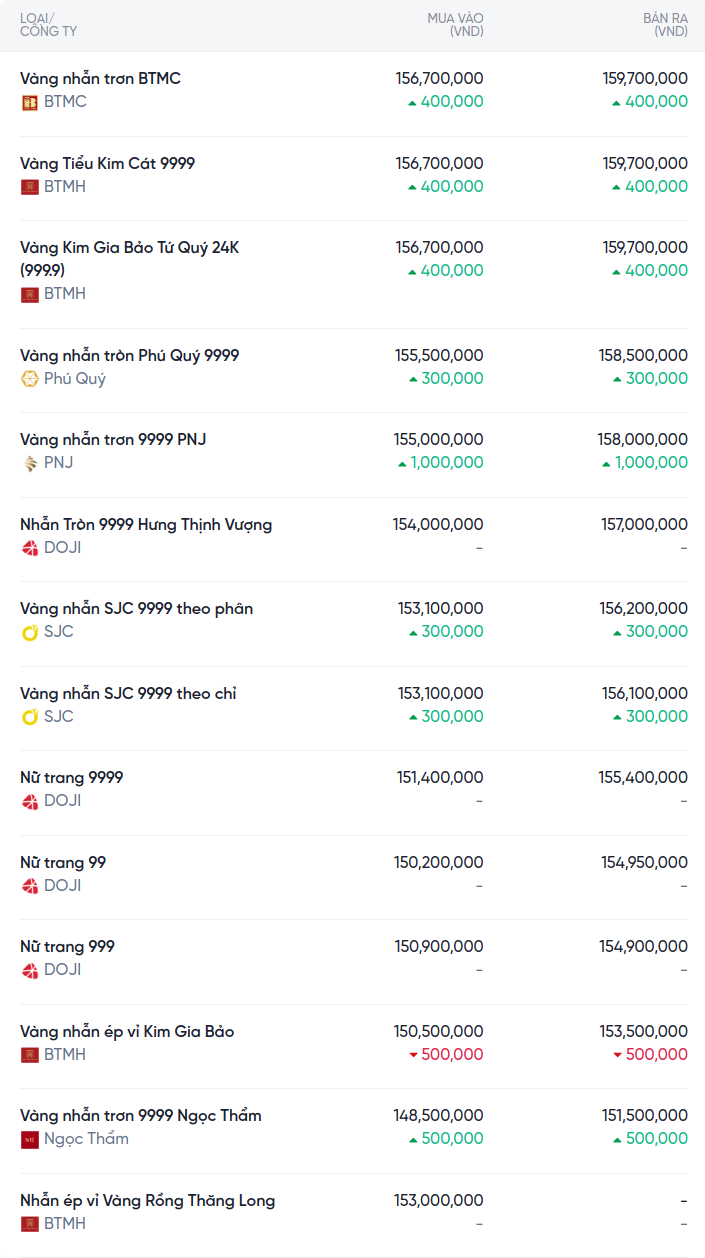Click Nữ trang 99 selling price 154,950,000
The width and height of the screenshot is (705, 1258).
(x=644, y=862)
